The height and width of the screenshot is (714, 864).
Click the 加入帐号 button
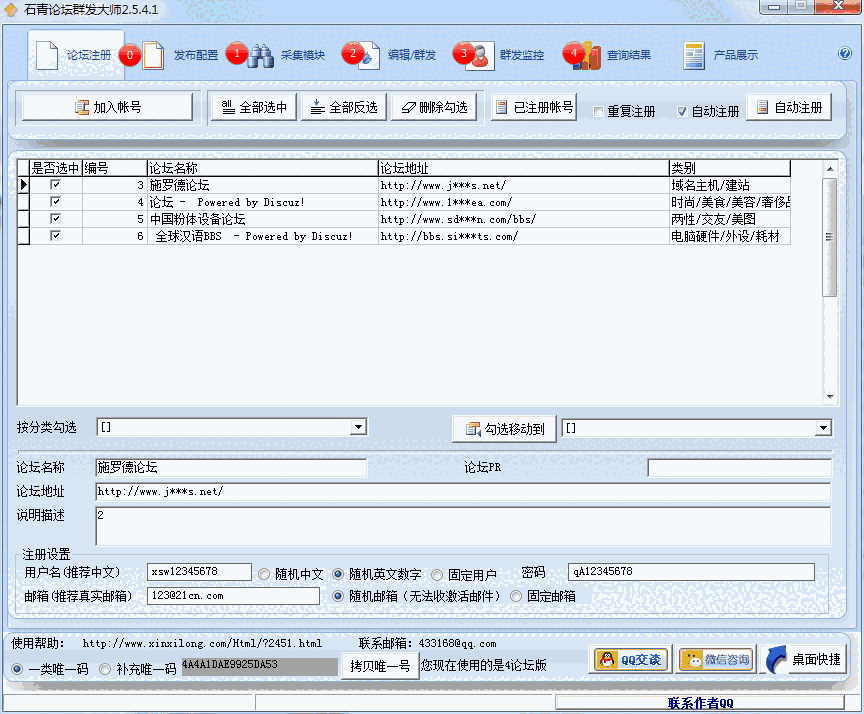106,105
